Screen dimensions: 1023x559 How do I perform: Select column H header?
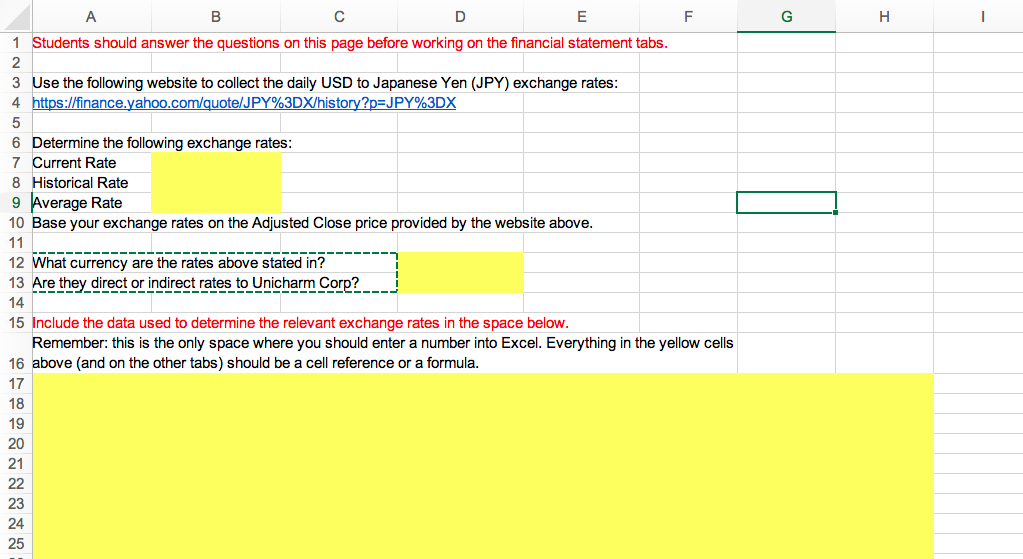click(884, 16)
